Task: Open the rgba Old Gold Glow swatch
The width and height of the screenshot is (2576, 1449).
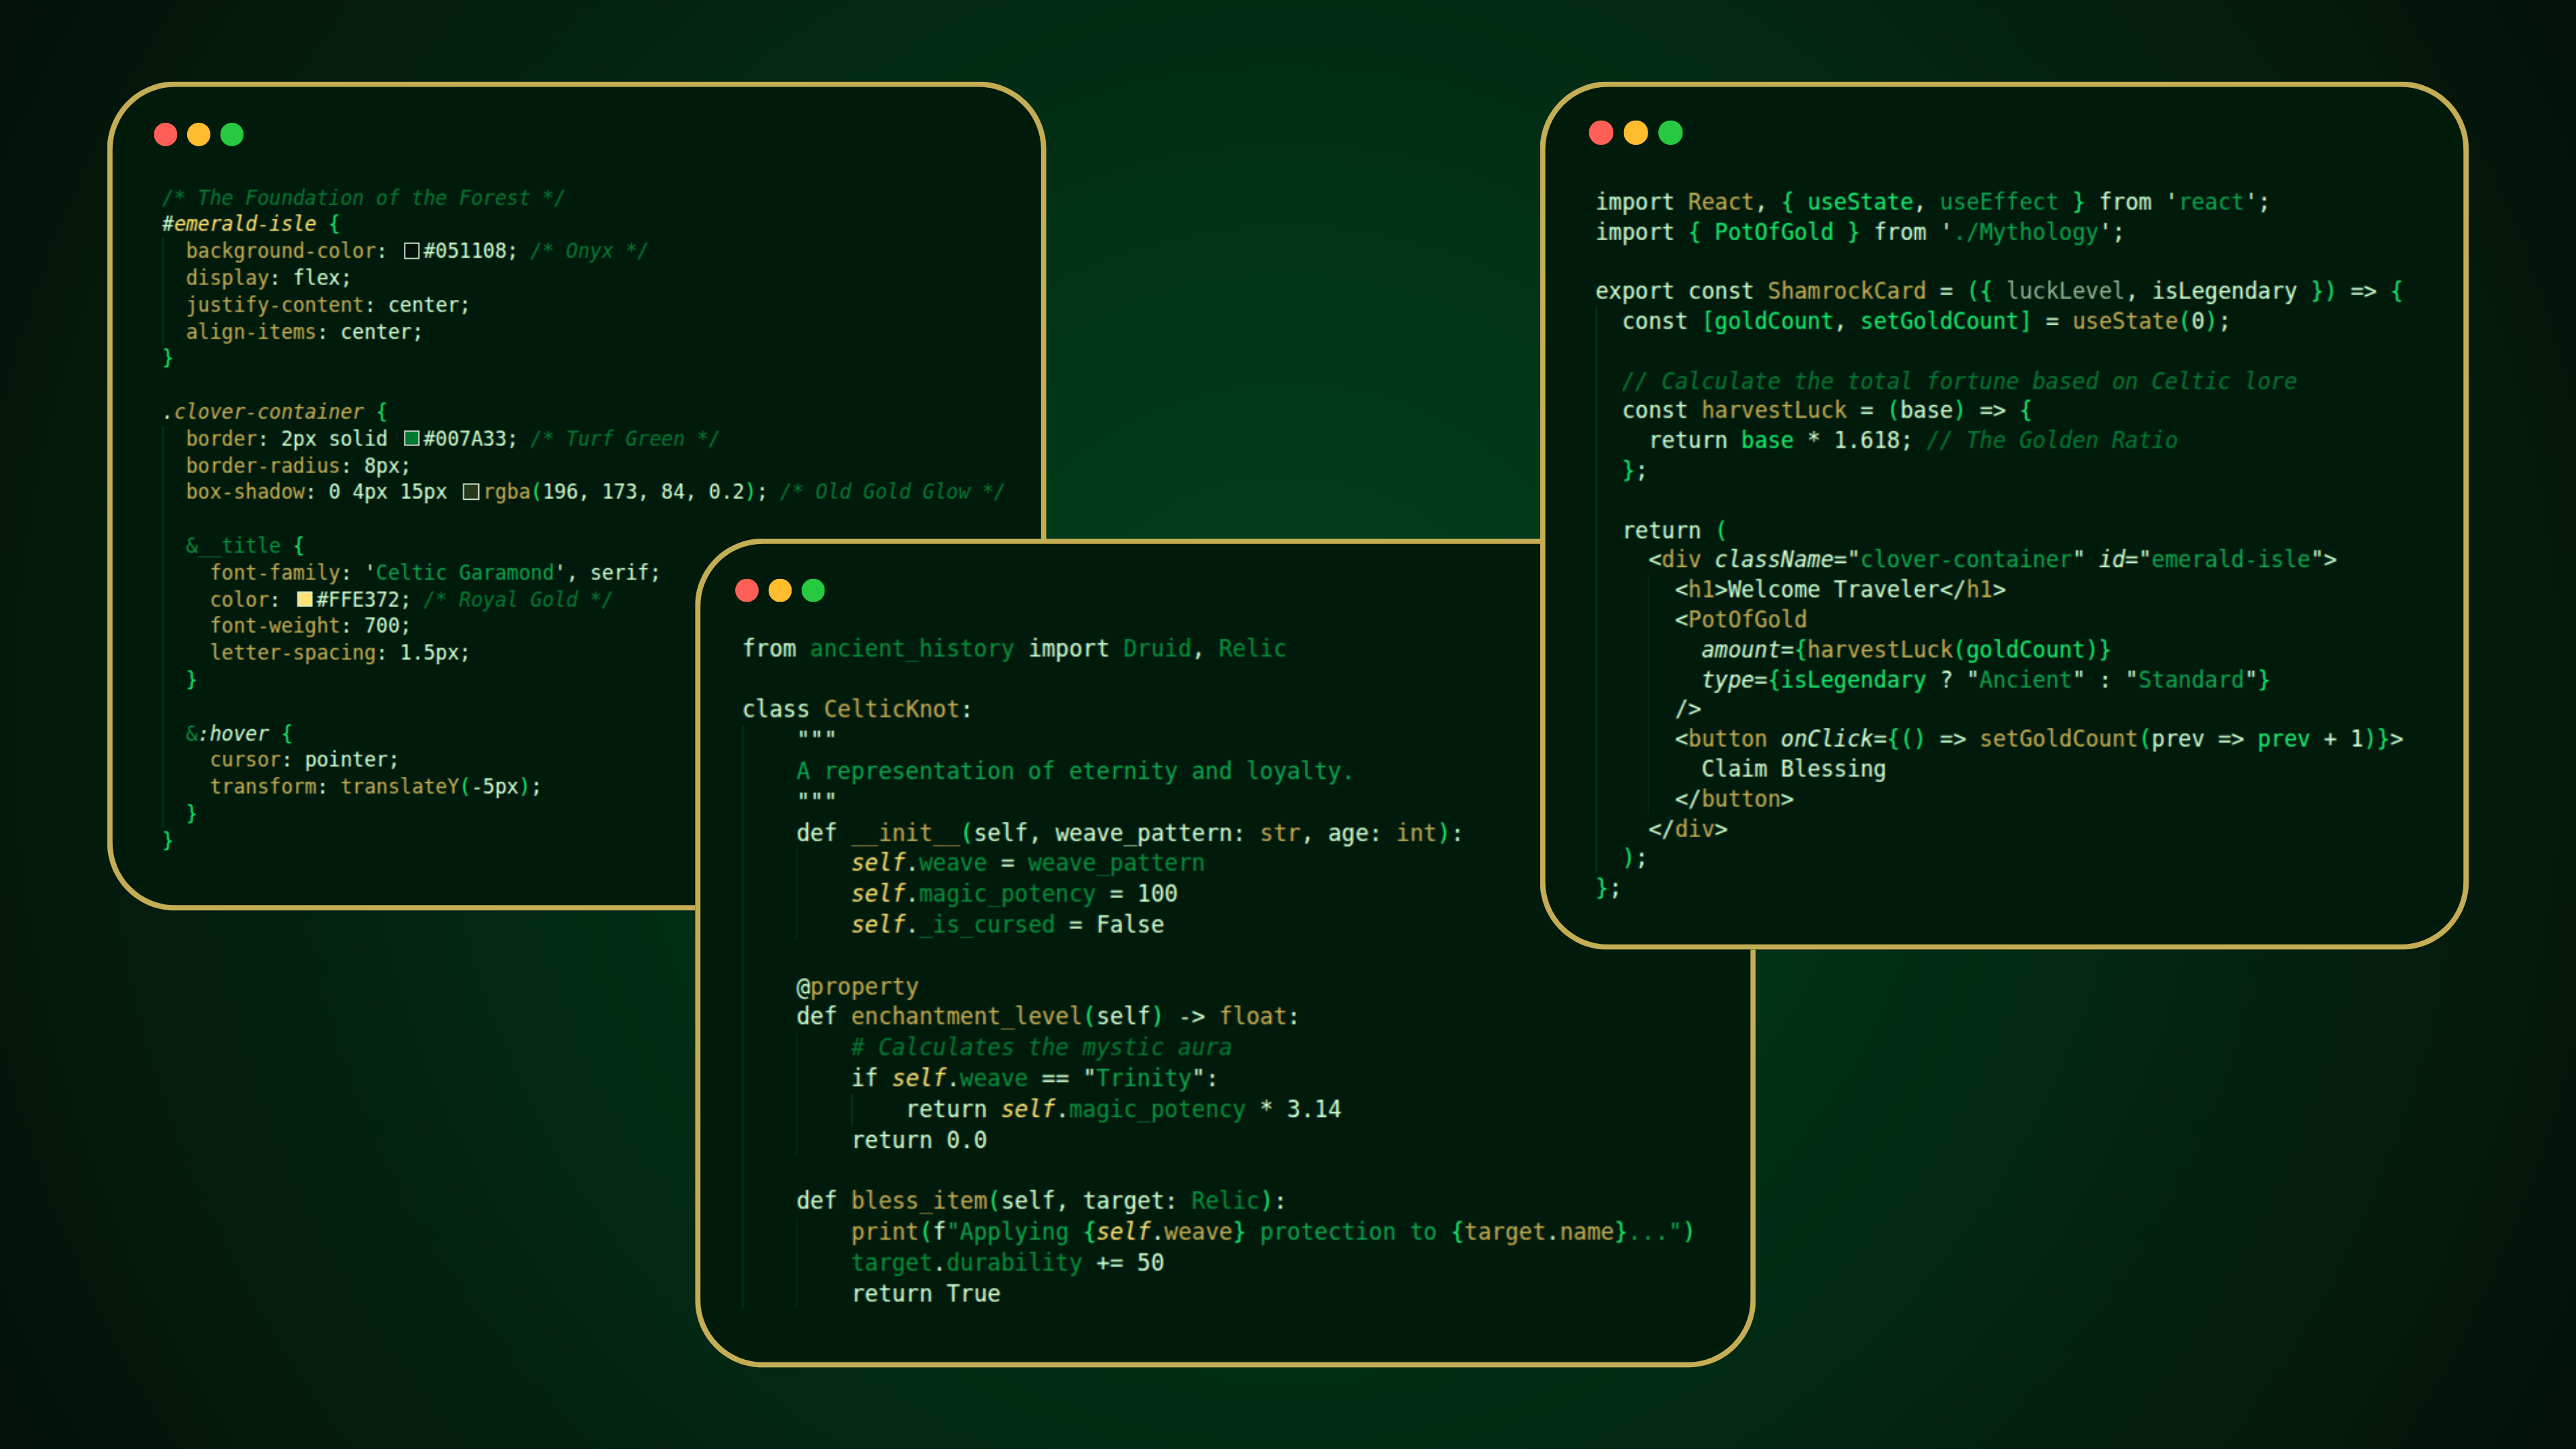Action: point(471,492)
